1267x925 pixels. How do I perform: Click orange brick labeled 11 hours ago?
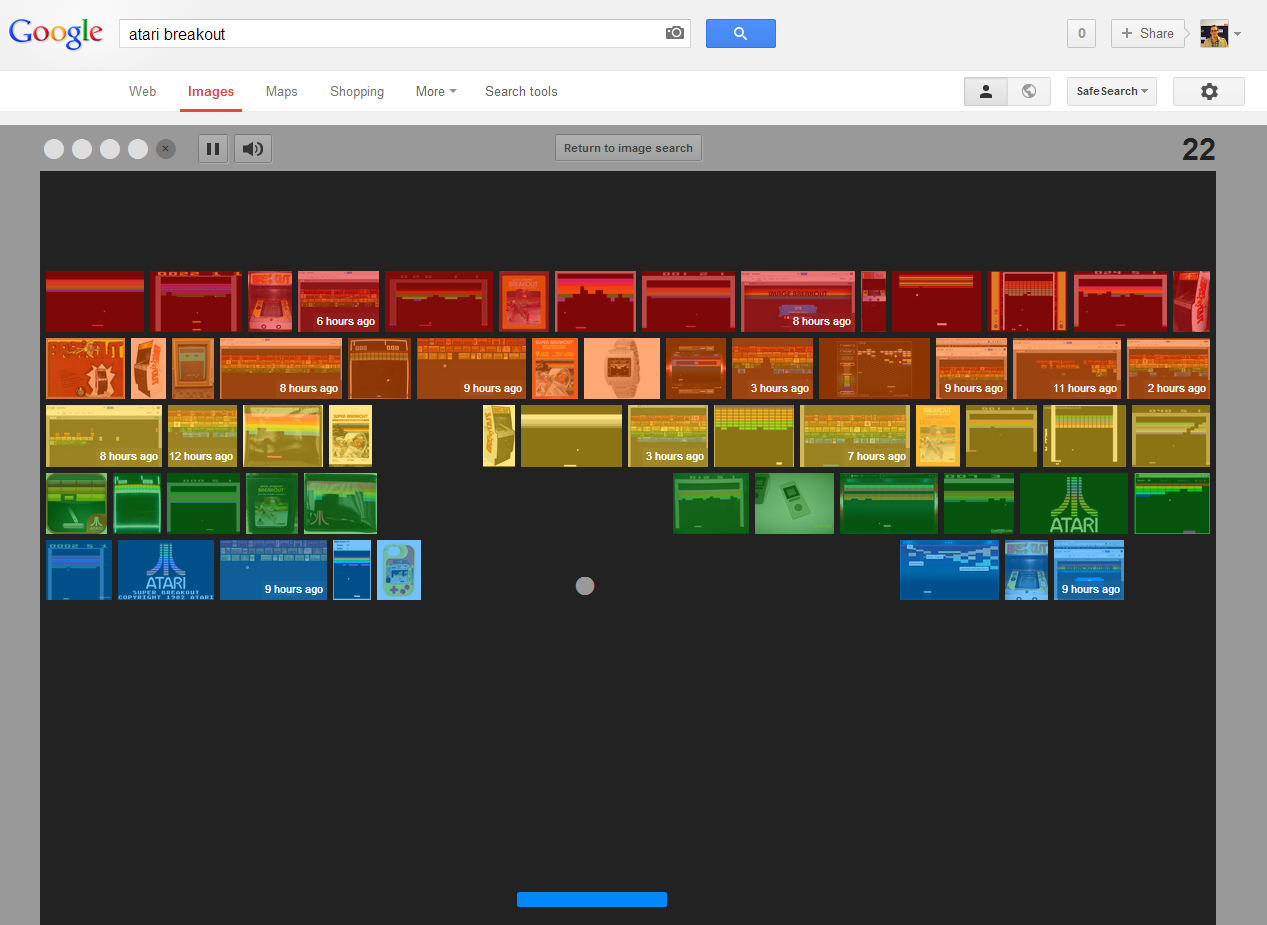click(1067, 368)
